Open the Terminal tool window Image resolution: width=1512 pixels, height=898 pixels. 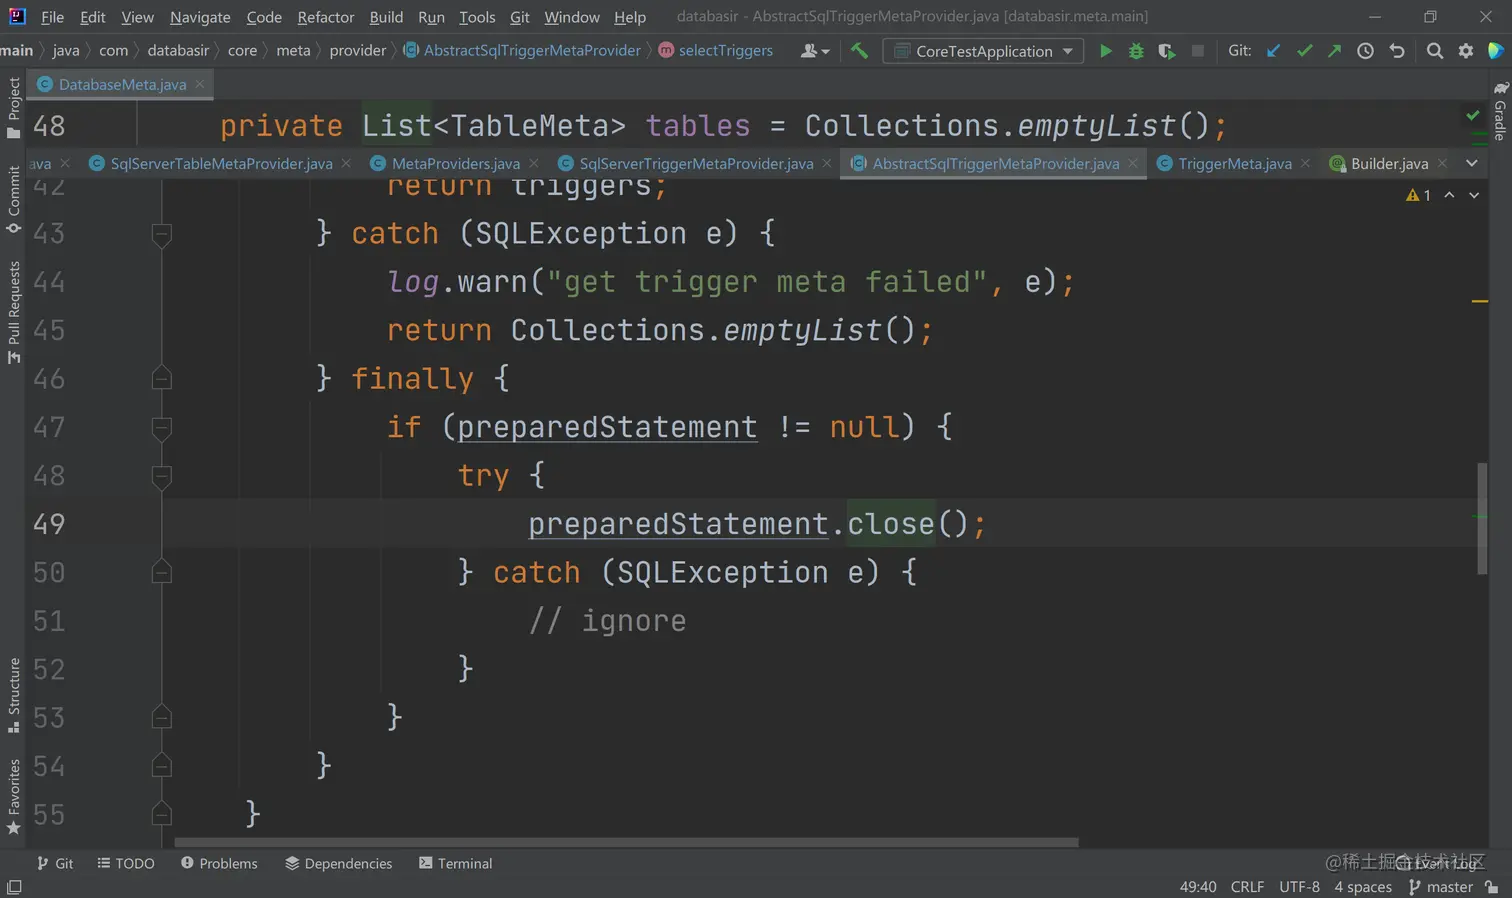(455, 863)
